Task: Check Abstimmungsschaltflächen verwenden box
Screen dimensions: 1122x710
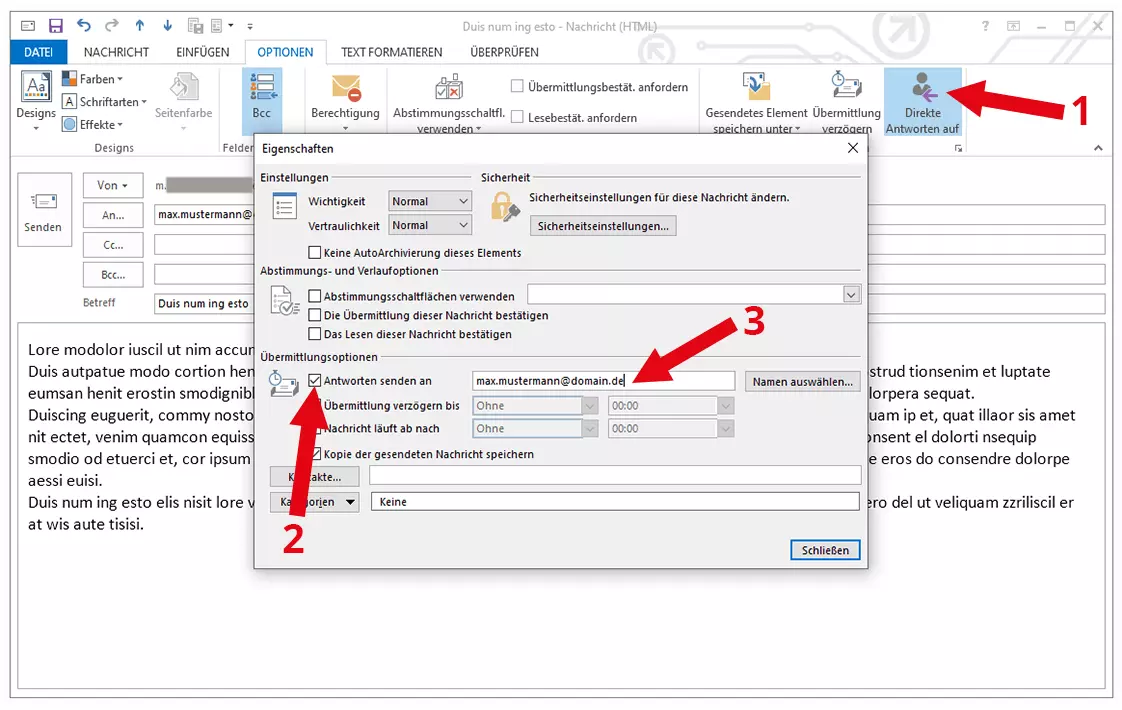Action: tap(314, 296)
